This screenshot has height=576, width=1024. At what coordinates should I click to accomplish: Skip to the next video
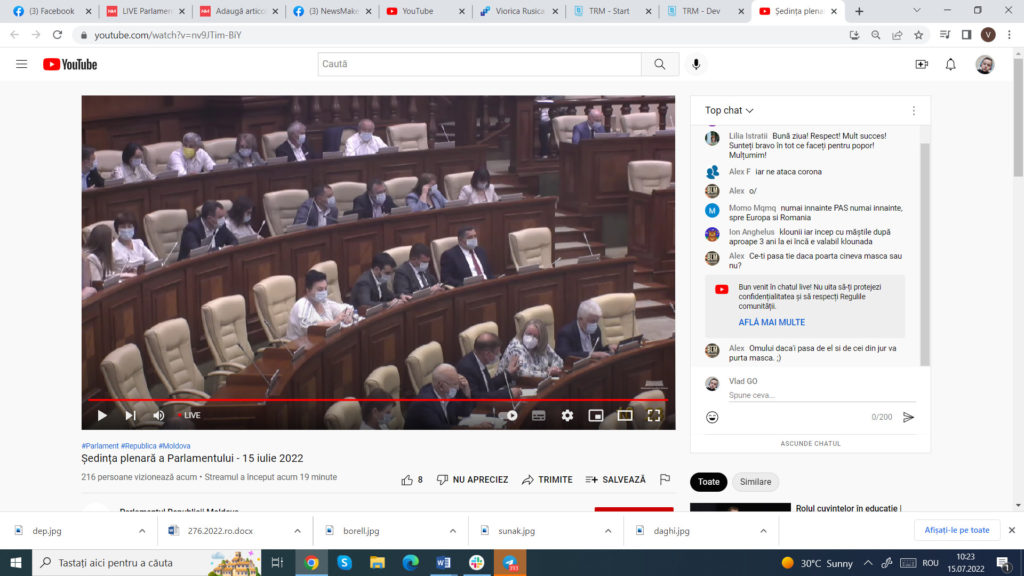(131, 415)
